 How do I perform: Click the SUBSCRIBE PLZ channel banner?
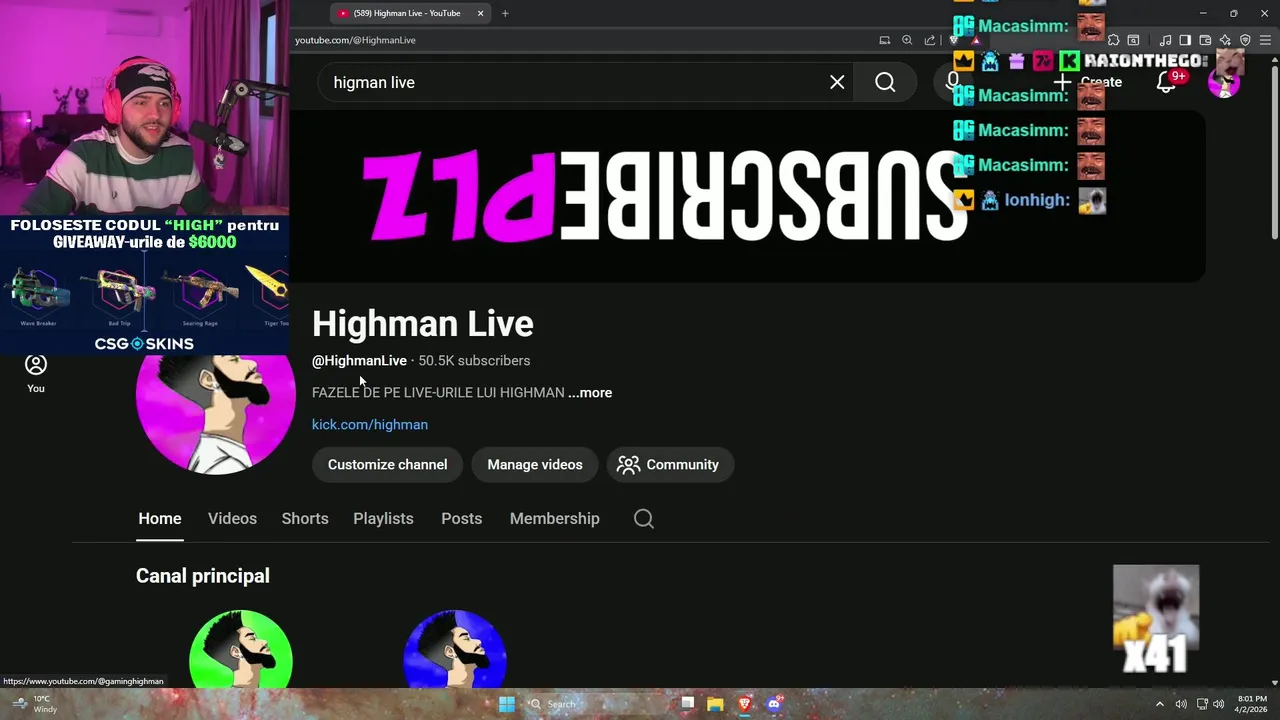[748, 197]
